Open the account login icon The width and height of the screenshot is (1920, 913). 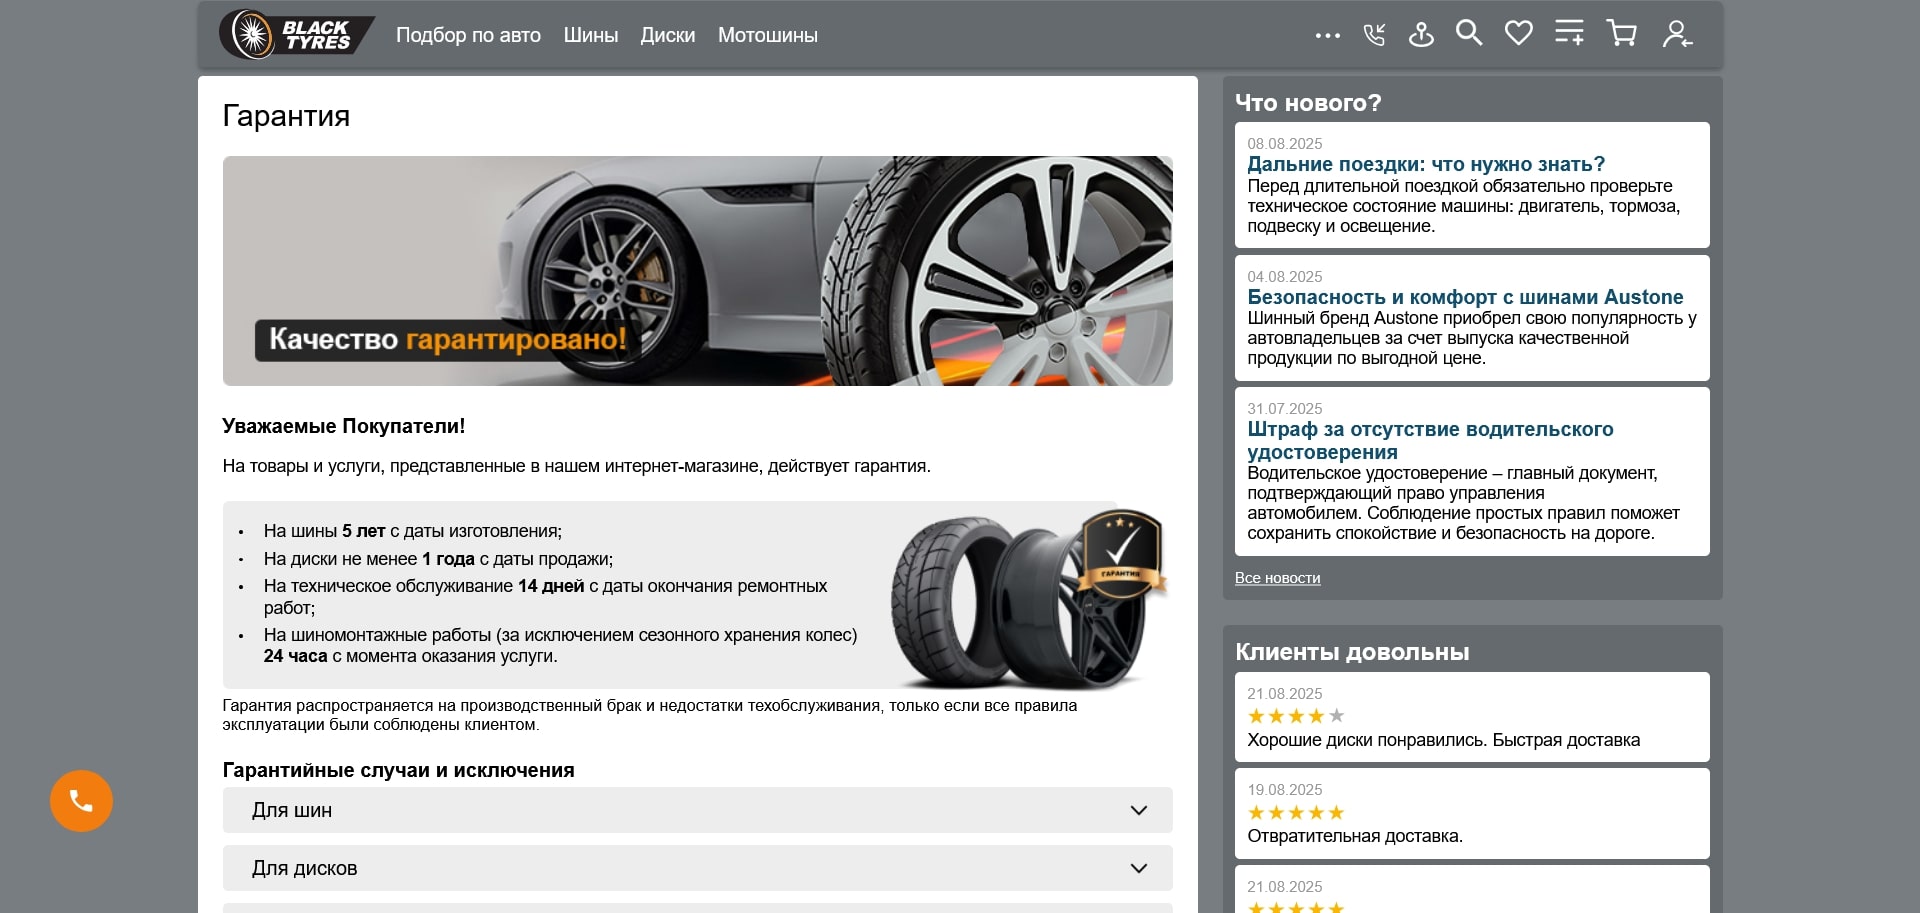tap(1676, 35)
